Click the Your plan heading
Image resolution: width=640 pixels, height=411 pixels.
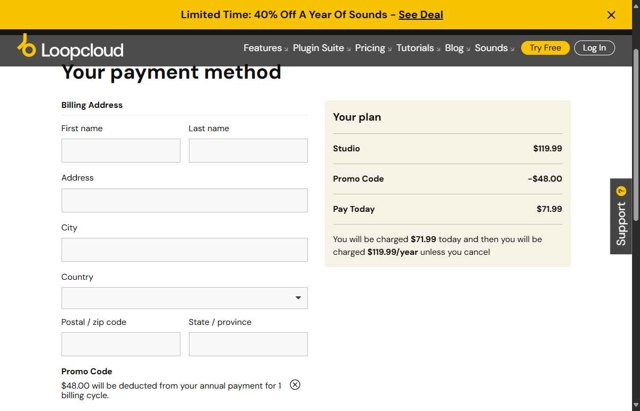pos(357,117)
